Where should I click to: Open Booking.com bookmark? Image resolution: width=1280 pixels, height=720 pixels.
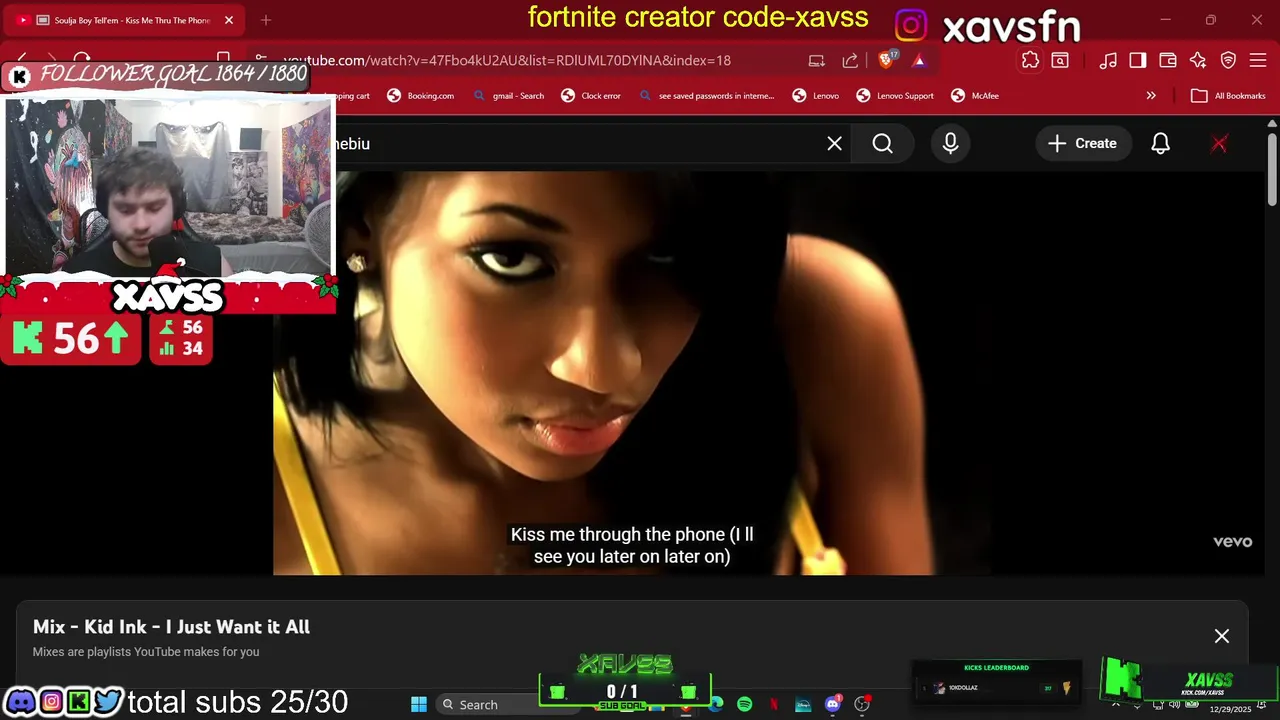point(421,96)
